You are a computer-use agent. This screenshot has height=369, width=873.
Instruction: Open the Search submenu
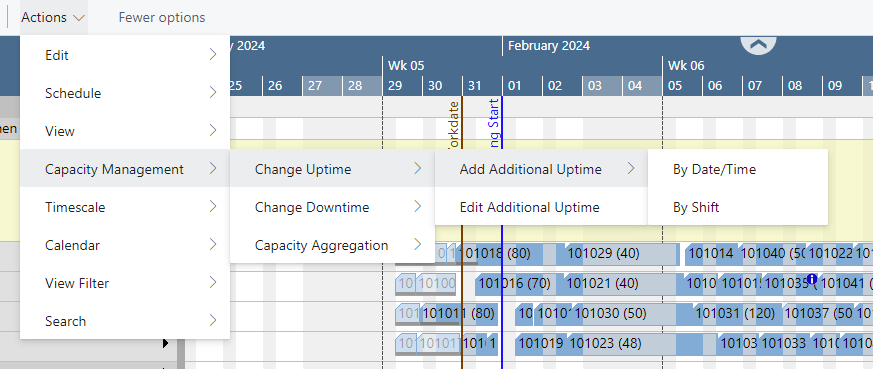click(x=125, y=321)
